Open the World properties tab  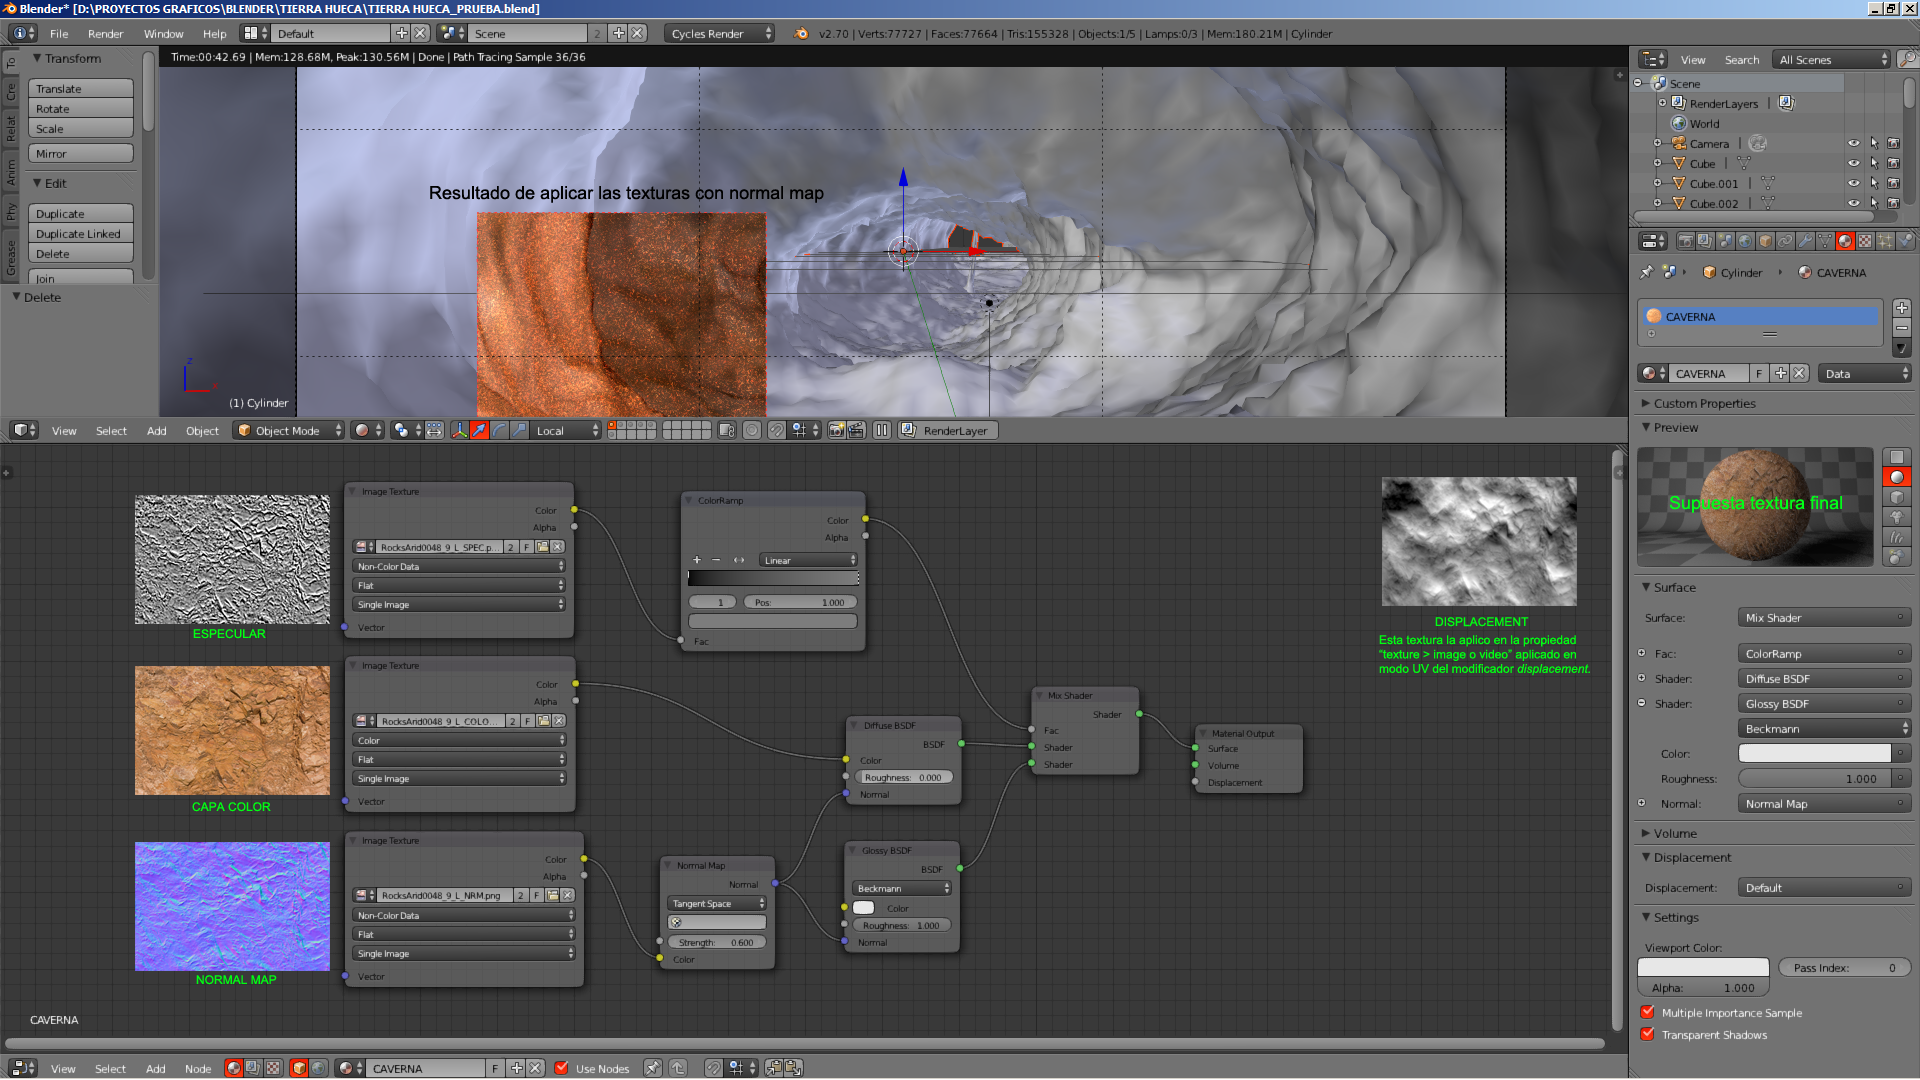(1745, 241)
